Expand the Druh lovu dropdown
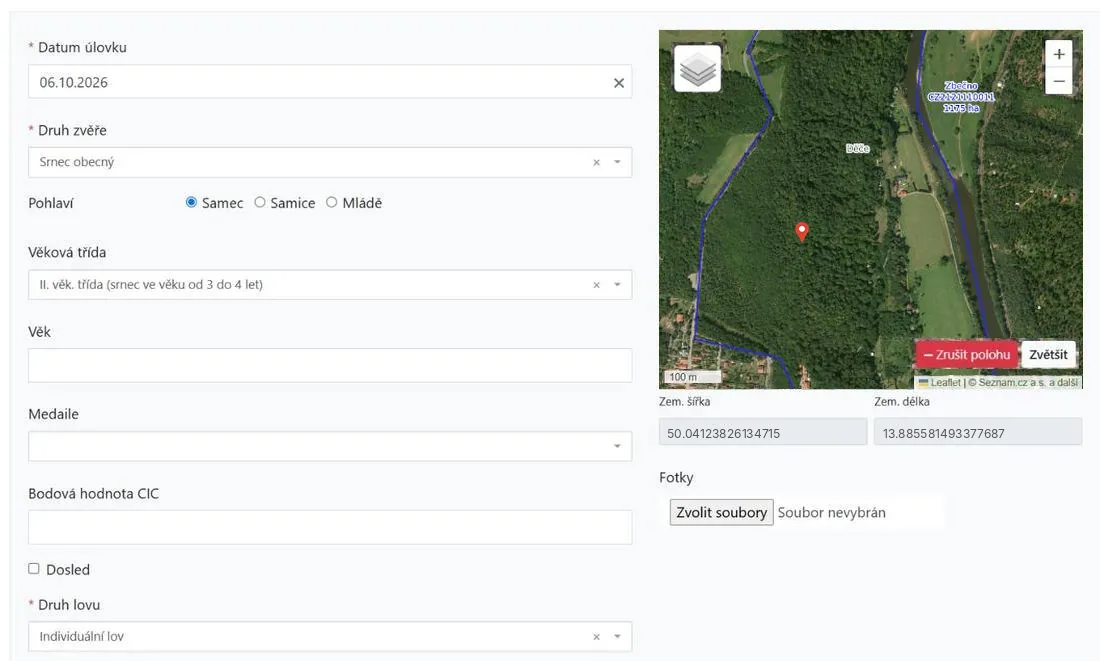 pyautogui.click(x=617, y=636)
